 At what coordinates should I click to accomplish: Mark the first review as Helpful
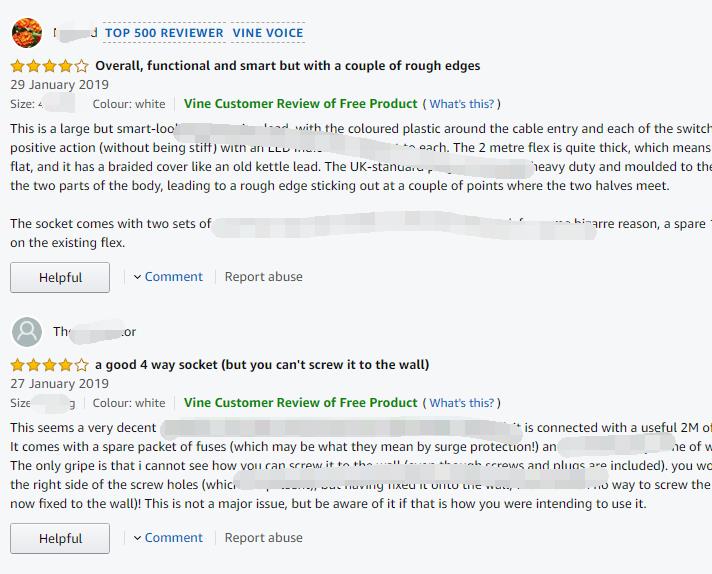click(60, 277)
